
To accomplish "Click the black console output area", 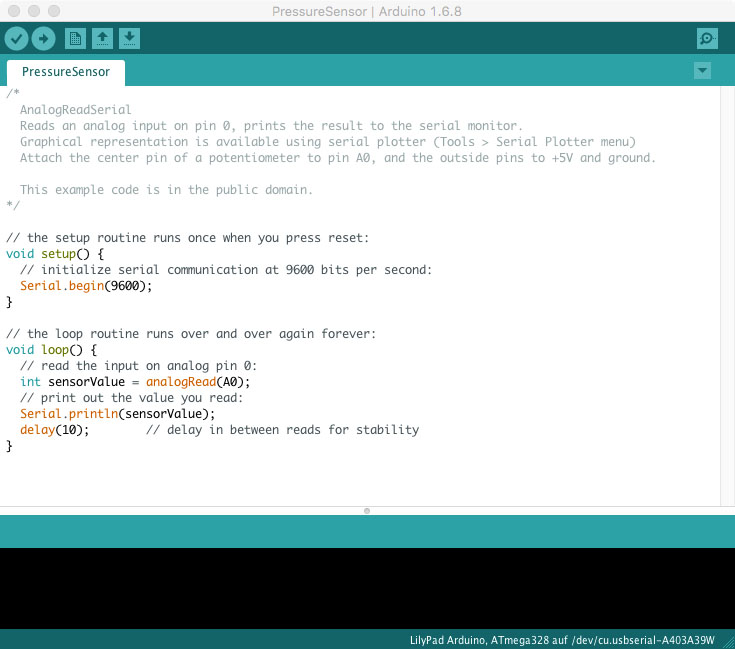I will pyautogui.click(x=368, y=588).
